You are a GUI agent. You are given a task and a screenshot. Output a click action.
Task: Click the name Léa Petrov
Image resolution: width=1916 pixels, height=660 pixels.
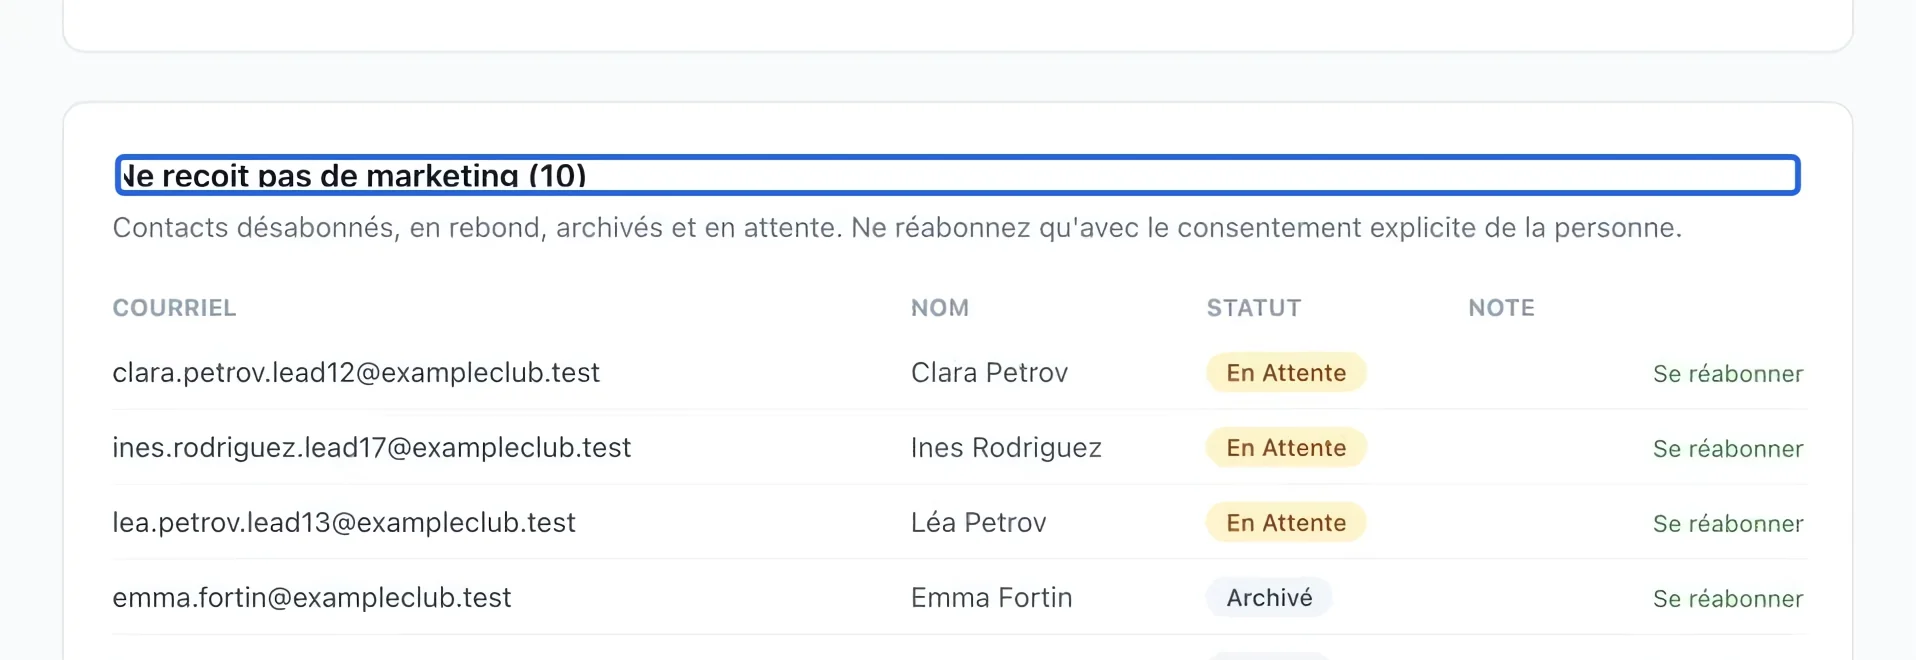point(978,523)
